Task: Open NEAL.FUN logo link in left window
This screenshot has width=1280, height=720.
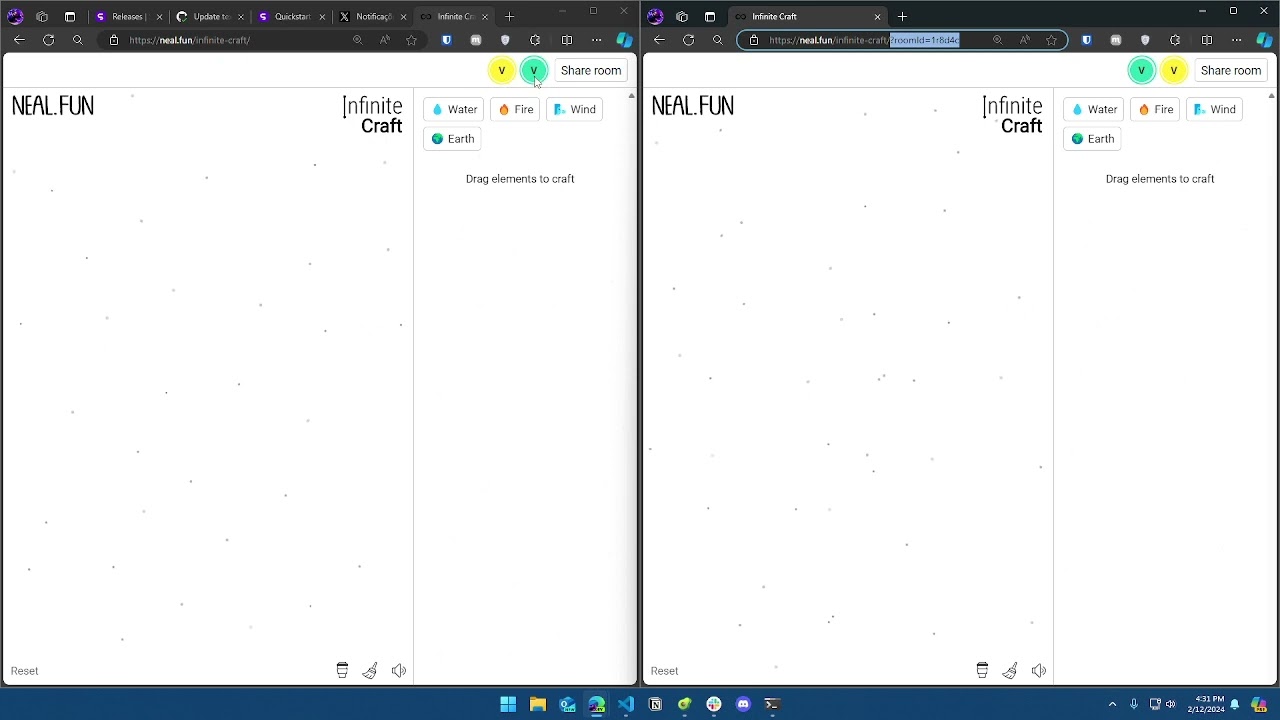Action: pyautogui.click(x=53, y=106)
